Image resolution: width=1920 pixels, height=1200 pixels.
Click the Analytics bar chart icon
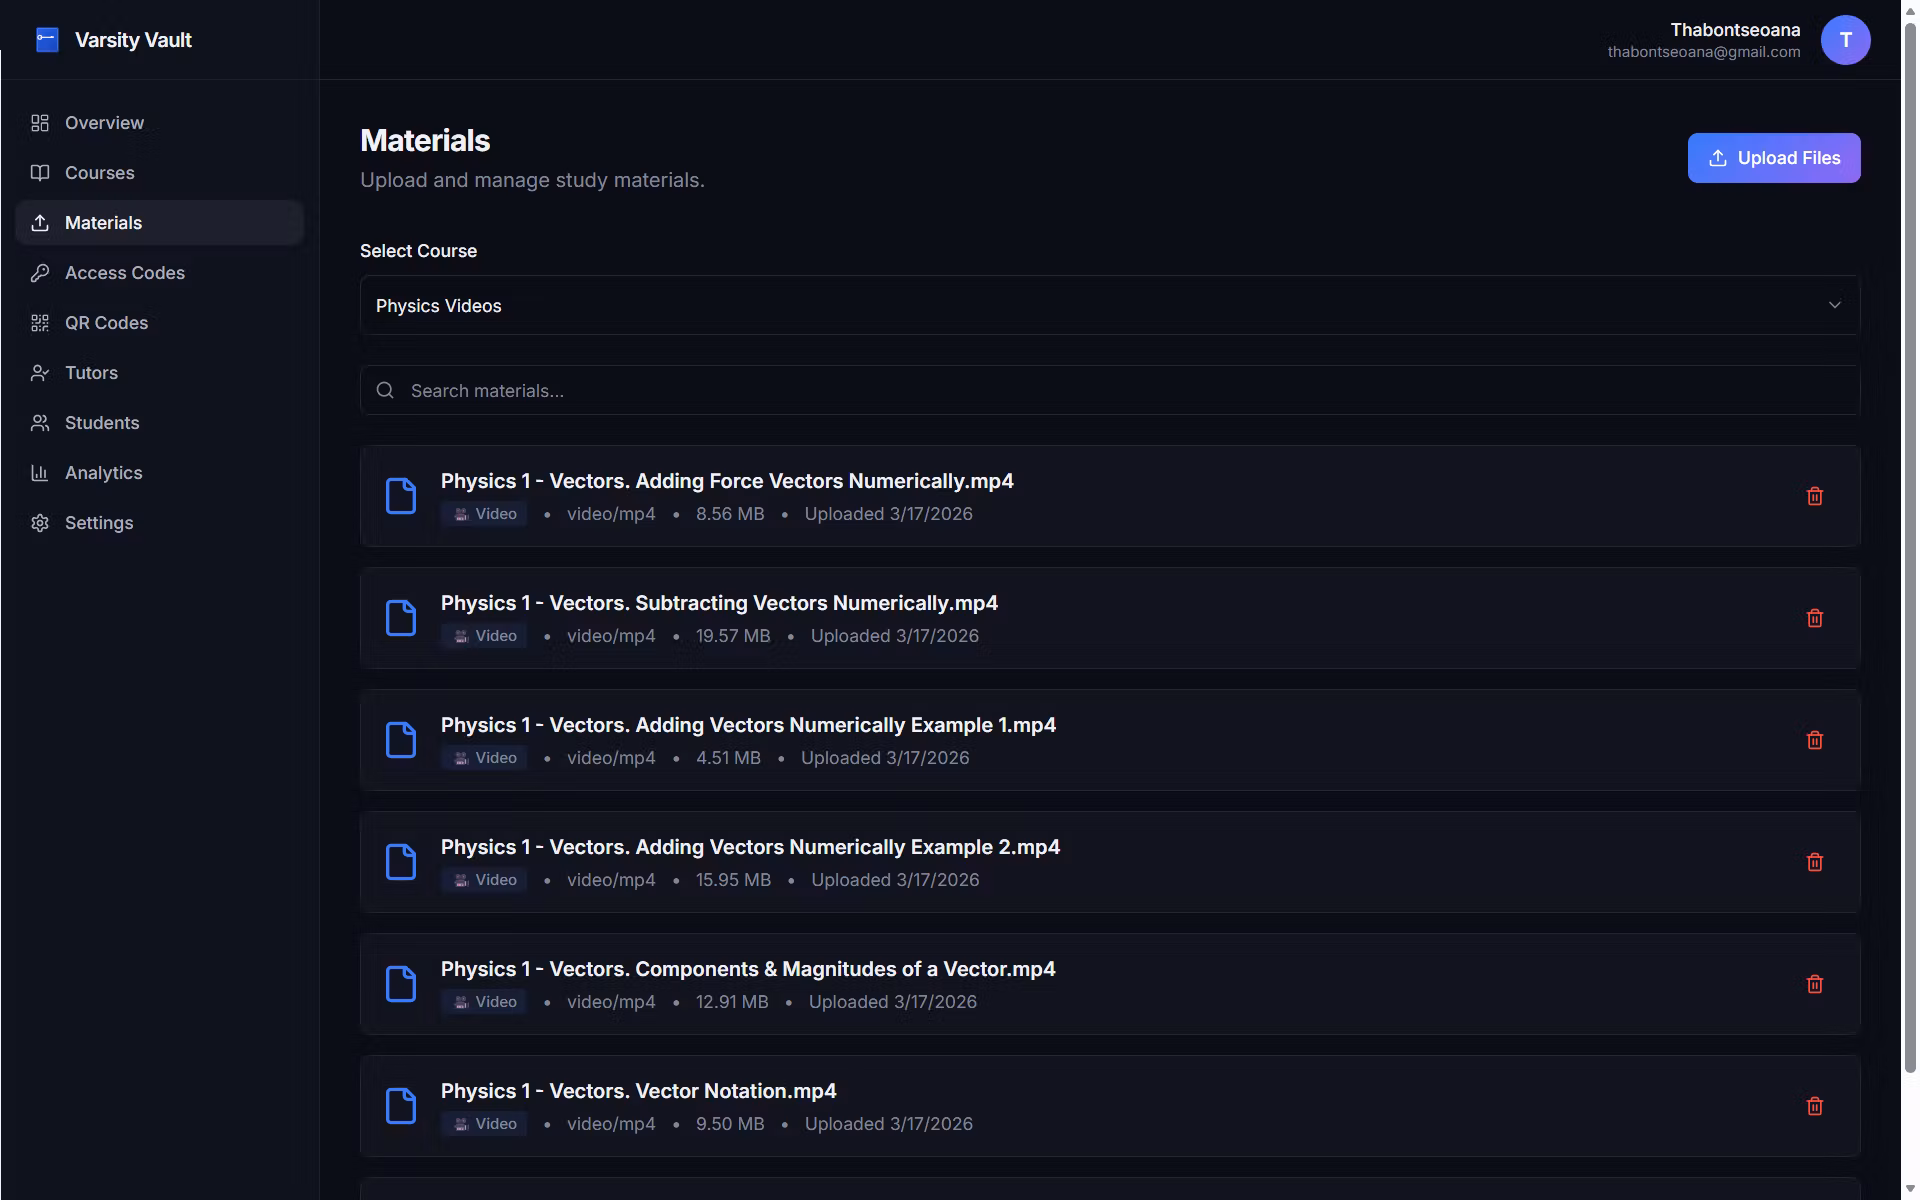coord(40,473)
